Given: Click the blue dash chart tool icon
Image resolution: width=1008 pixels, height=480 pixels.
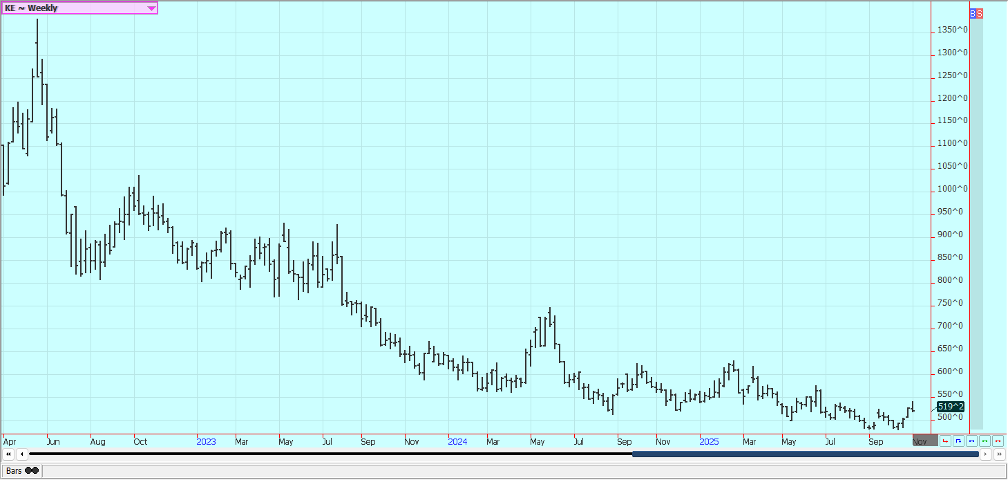Looking at the screenshot, I should click(971, 440).
